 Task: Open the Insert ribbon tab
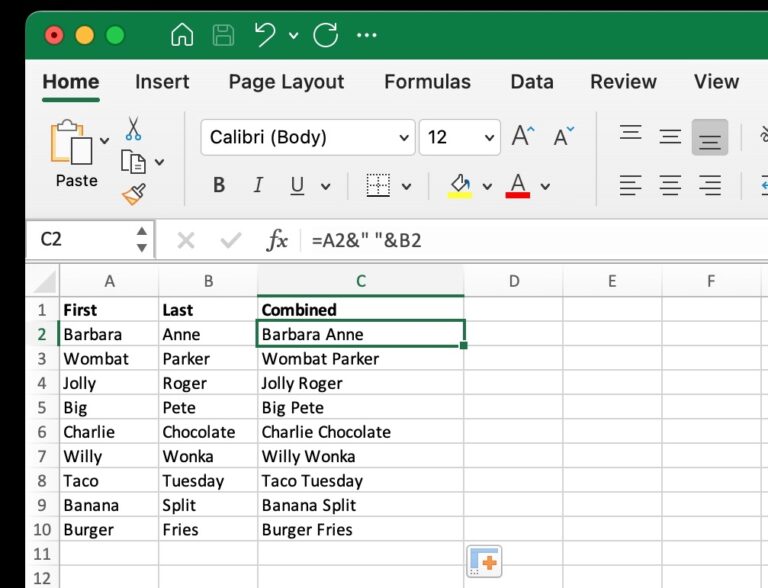pyautogui.click(x=162, y=81)
